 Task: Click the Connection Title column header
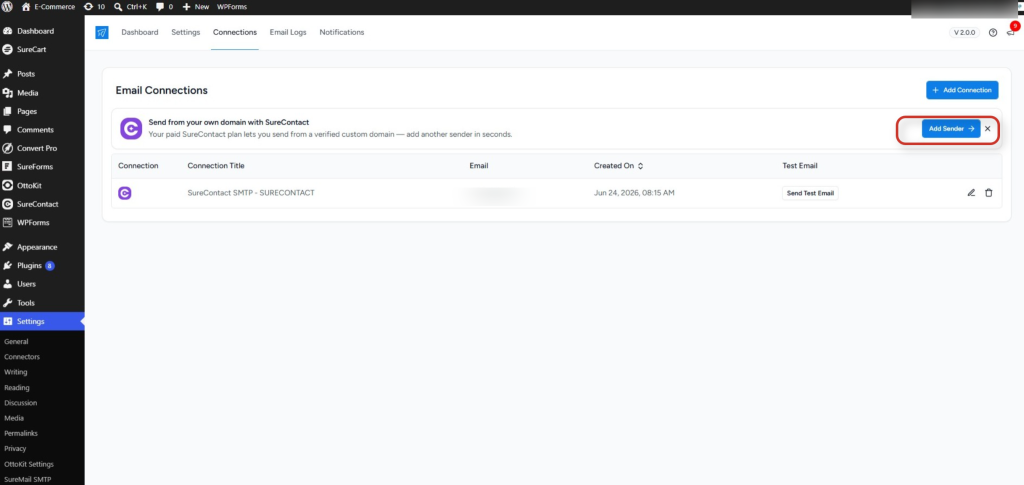click(216, 166)
